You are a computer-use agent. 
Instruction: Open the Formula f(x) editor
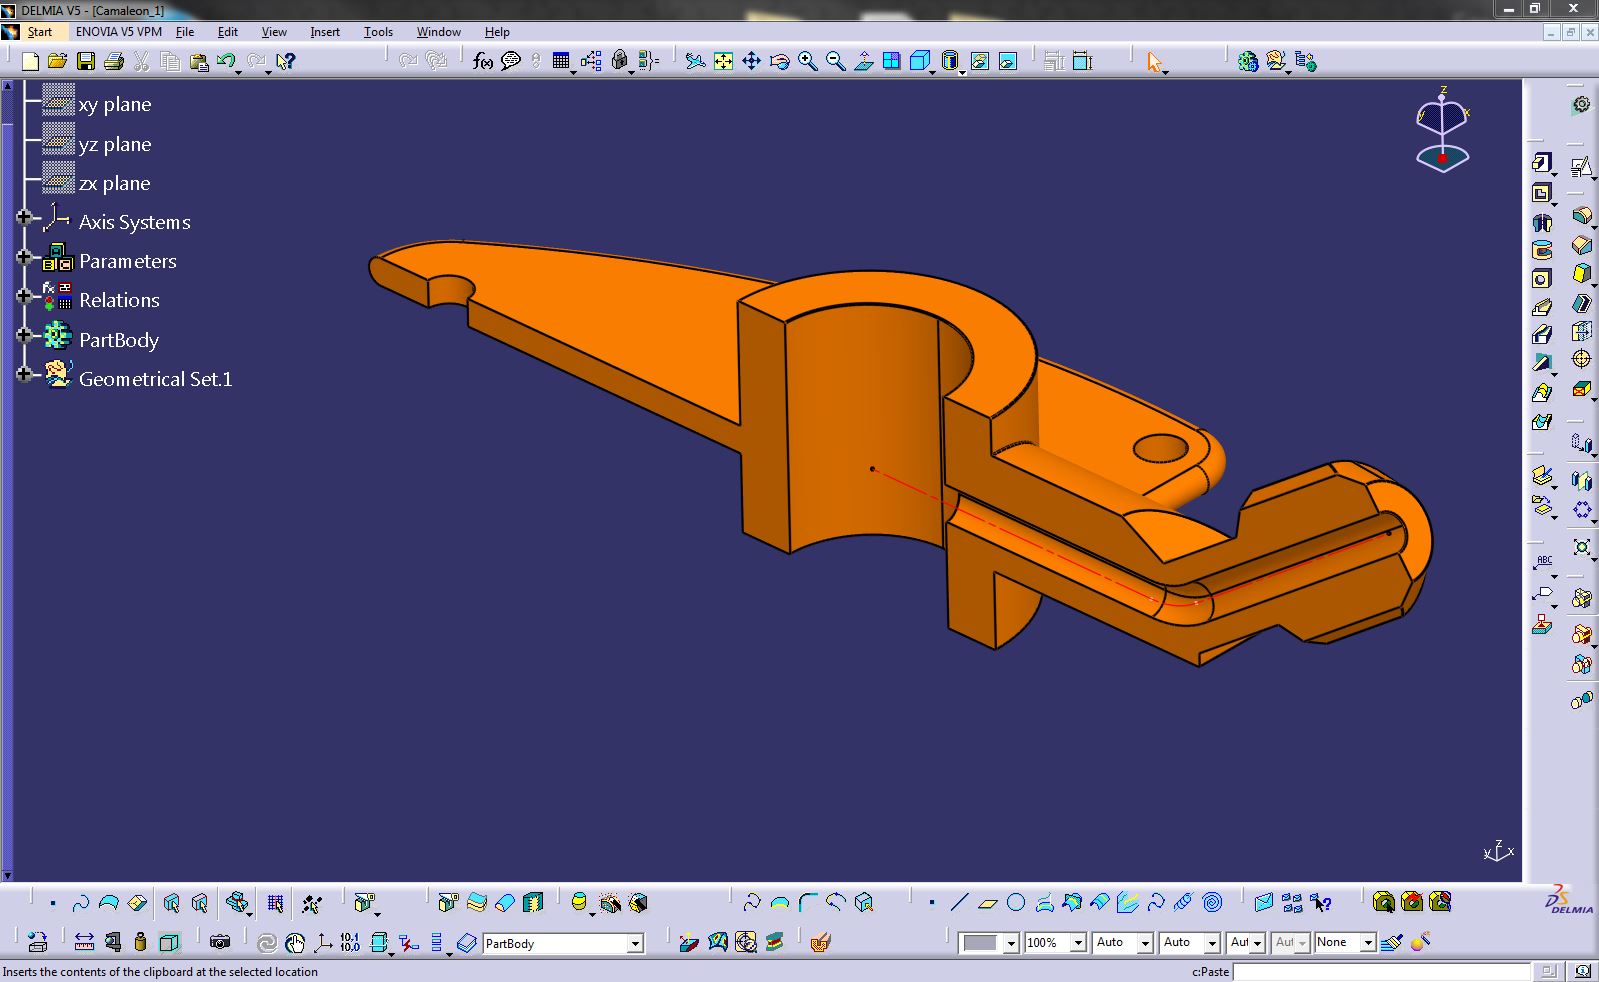[483, 62]
